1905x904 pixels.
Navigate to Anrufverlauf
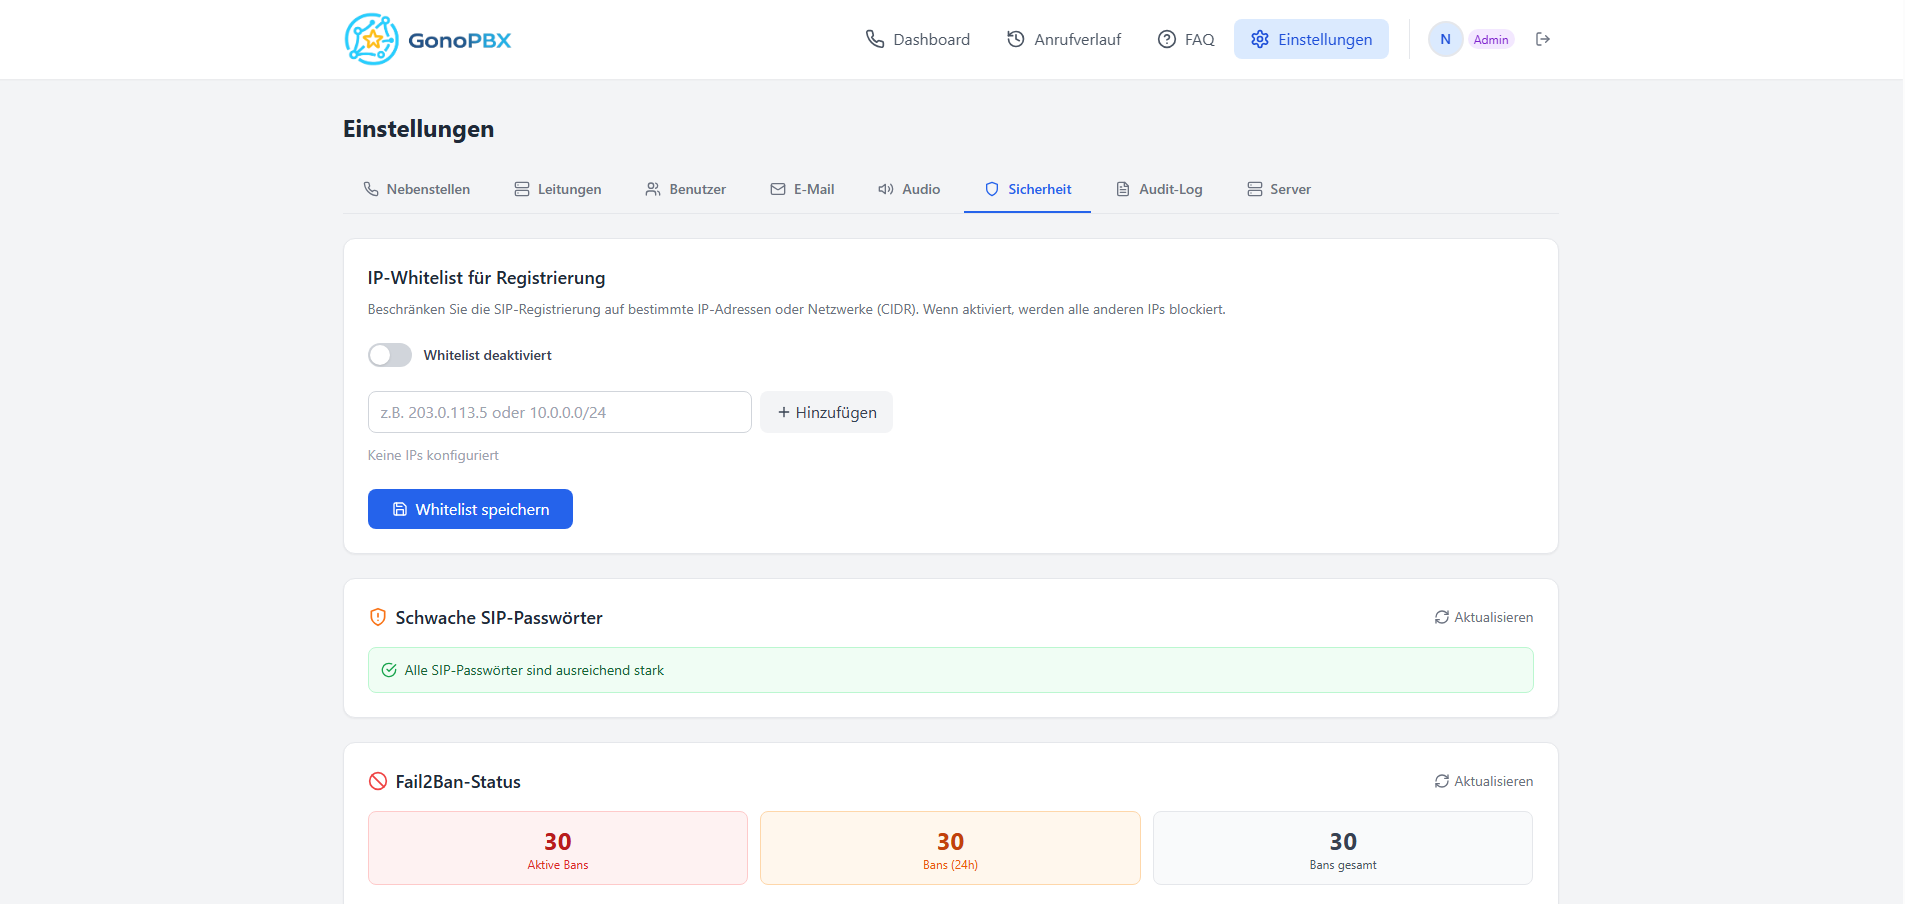(1063, 39)
